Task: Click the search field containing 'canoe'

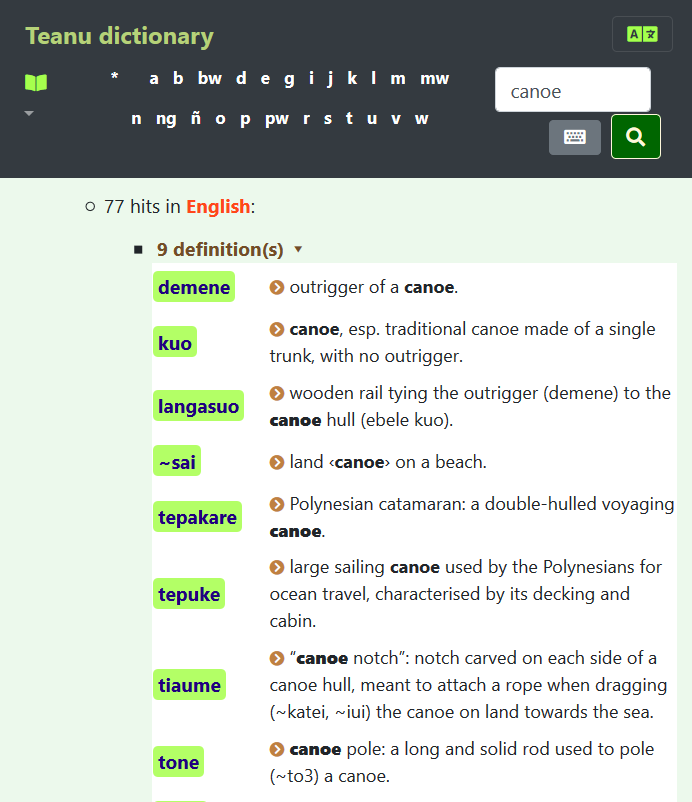Action: click(x=572, y=91)
